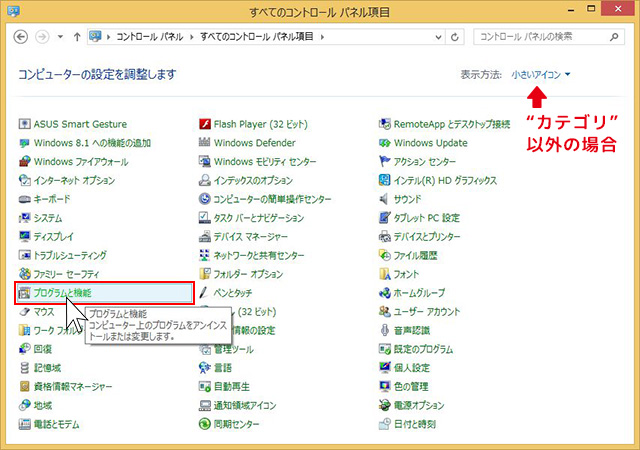Screen dimensions: 640x450
Task: Open the ファミリー セーフティ item
Action: 66,274
